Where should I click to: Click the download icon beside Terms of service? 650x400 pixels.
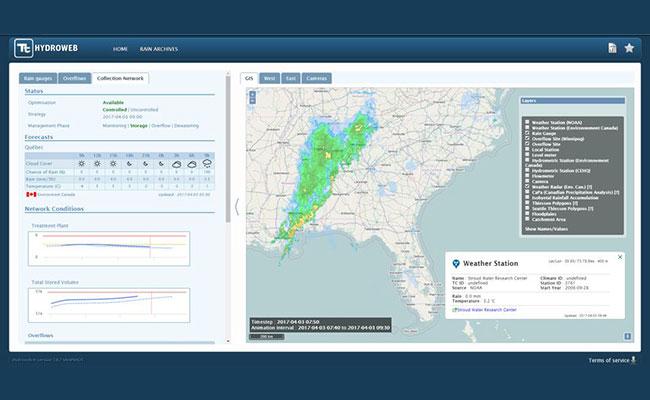[x=633, y=360]
